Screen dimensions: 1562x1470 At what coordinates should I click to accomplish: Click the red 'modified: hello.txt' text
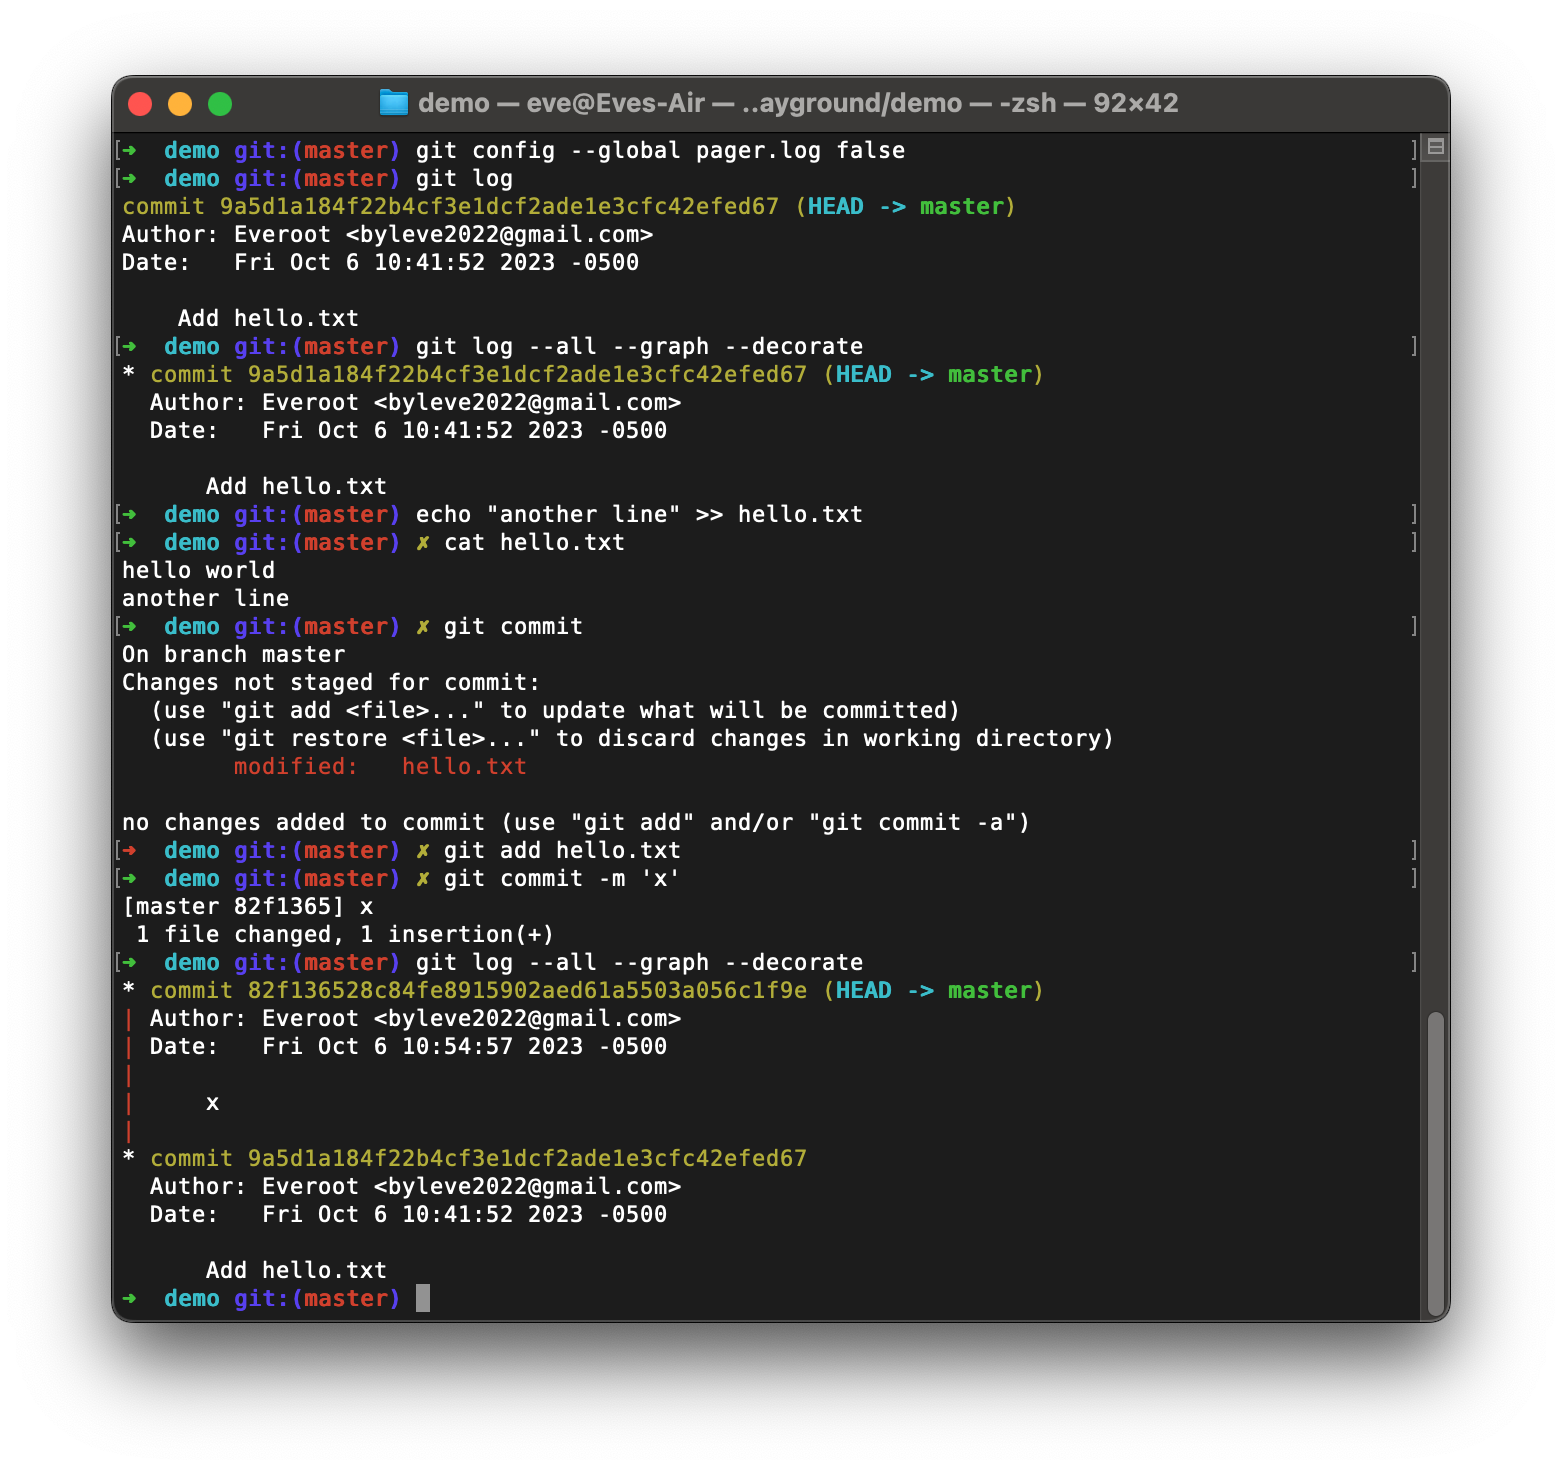click(379, 766)
